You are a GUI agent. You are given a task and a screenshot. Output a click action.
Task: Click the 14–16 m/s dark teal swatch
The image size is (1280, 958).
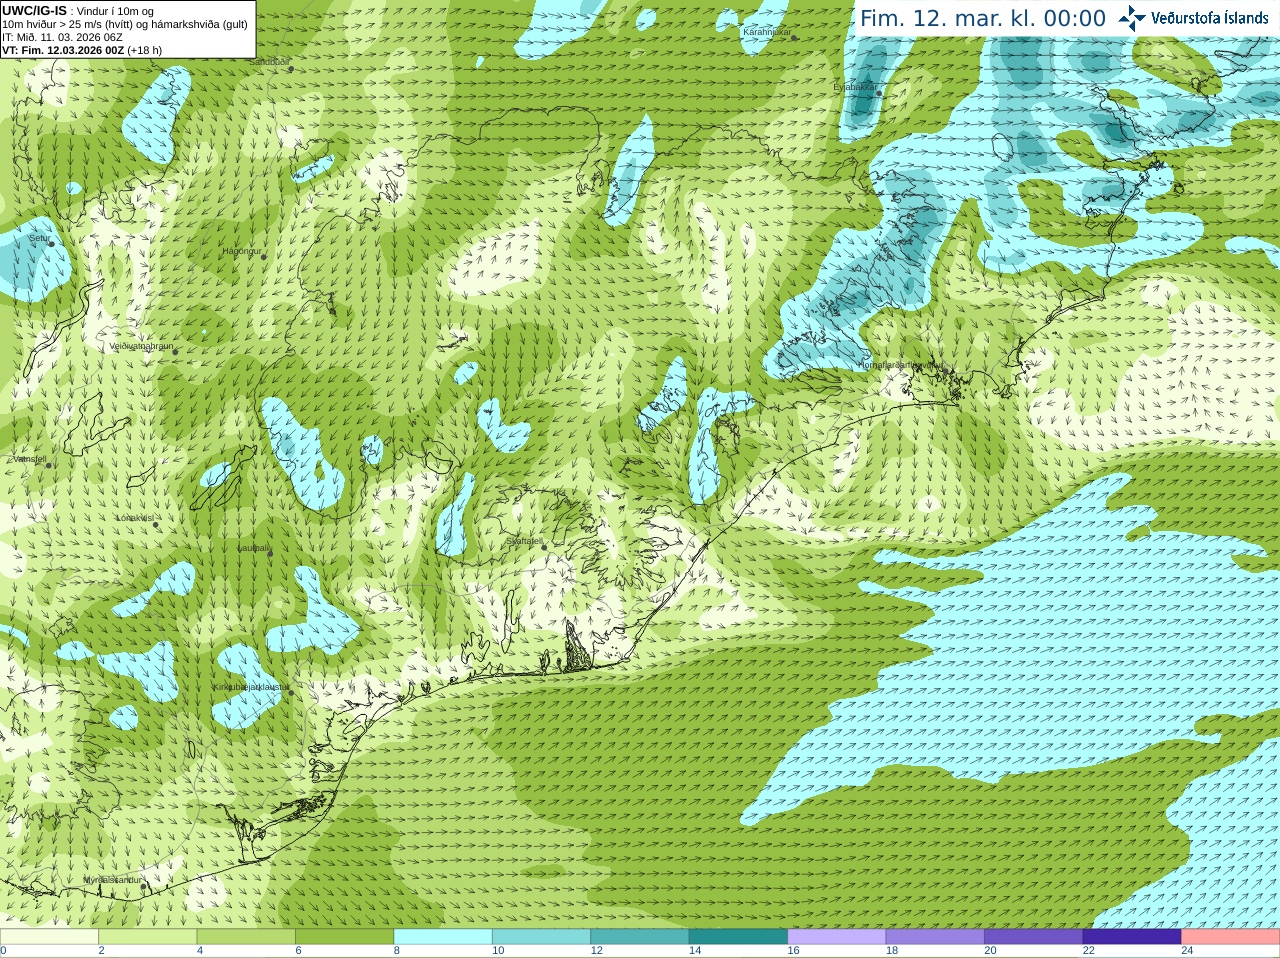coord(738,937)
